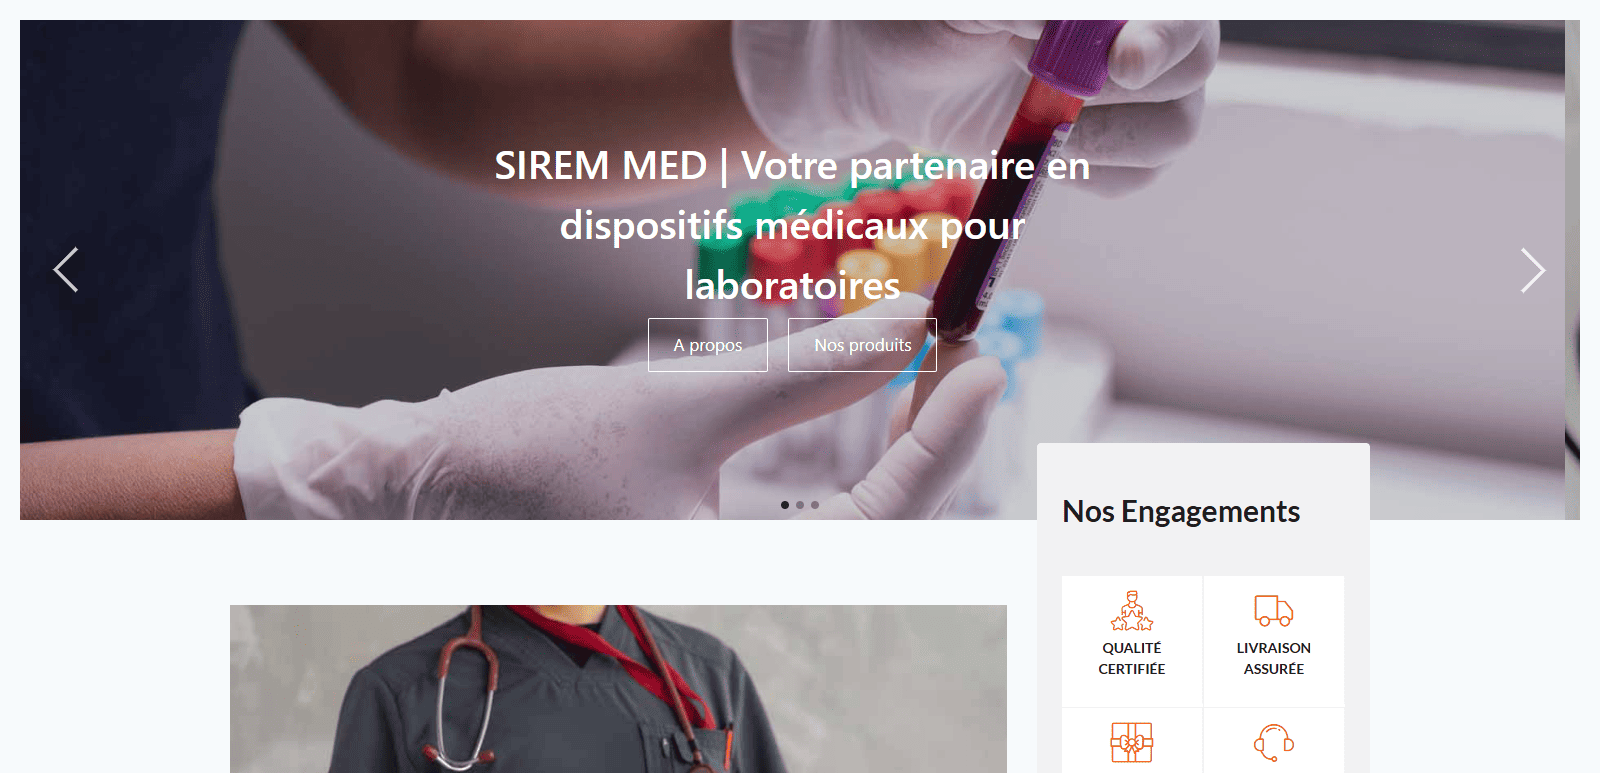Screen dimensions: 1600x773
Task: Click the doctor with stethoscope photo
Action: 618,689
